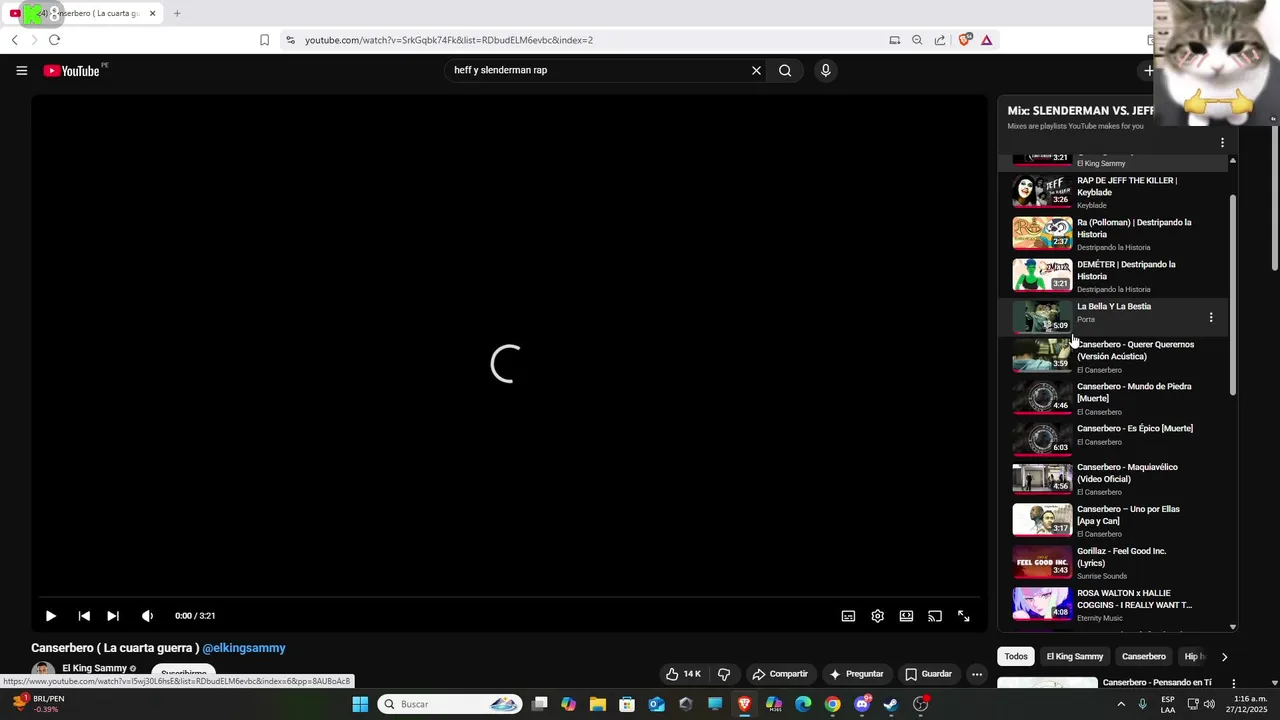Start voice search with microphone
The image size is (1280, 720).
pyautogui.click(x=825, y=70)
